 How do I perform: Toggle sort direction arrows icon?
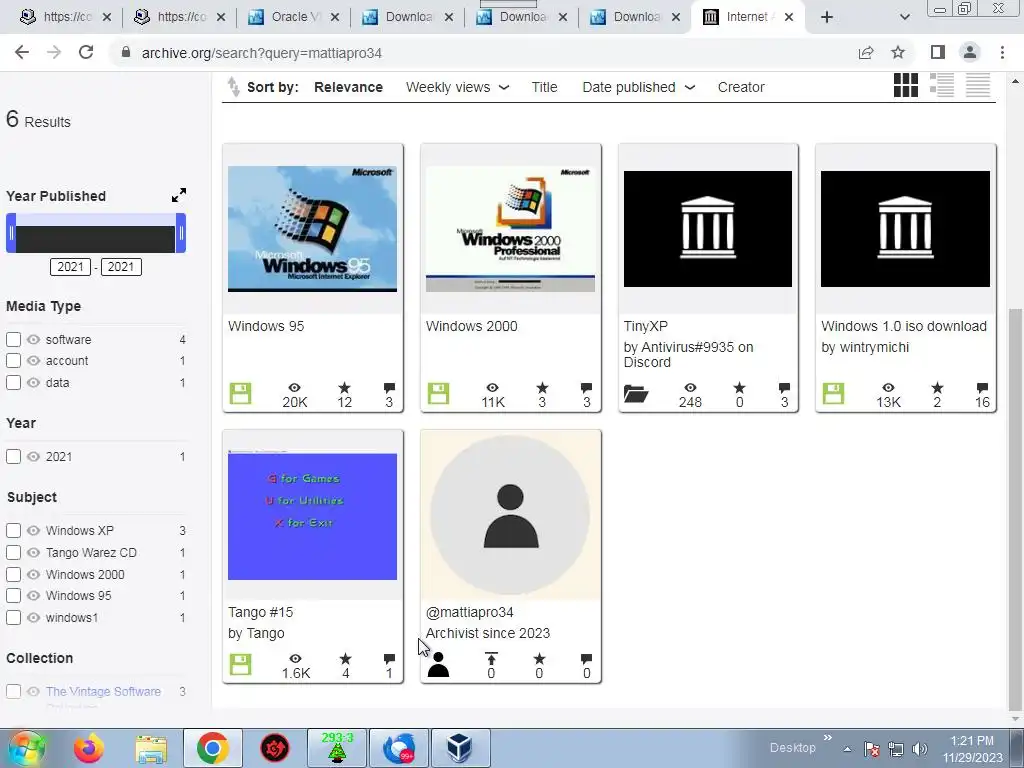[233, 87]
